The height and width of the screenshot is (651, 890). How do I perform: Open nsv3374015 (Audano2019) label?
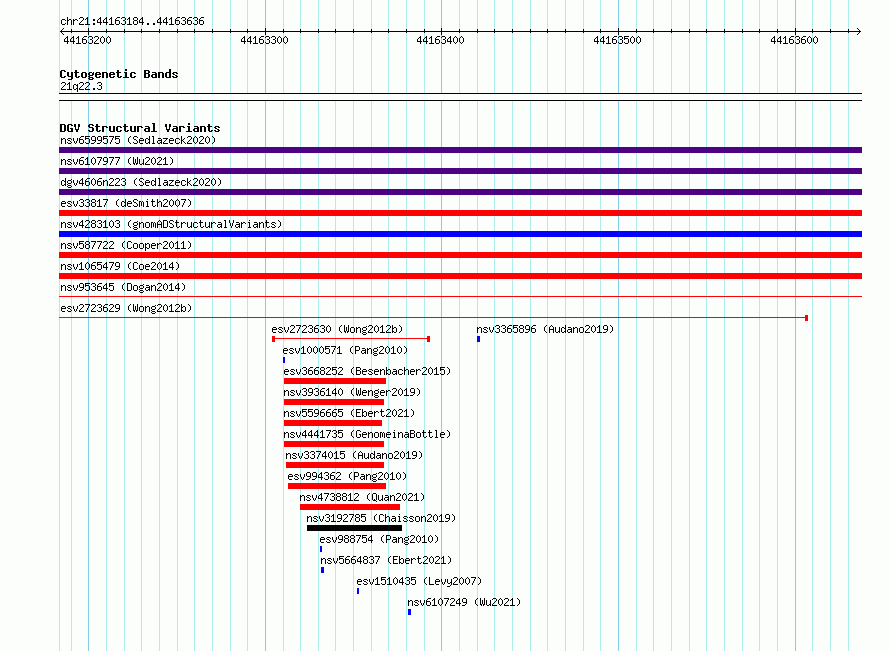[x=354, y=455]
